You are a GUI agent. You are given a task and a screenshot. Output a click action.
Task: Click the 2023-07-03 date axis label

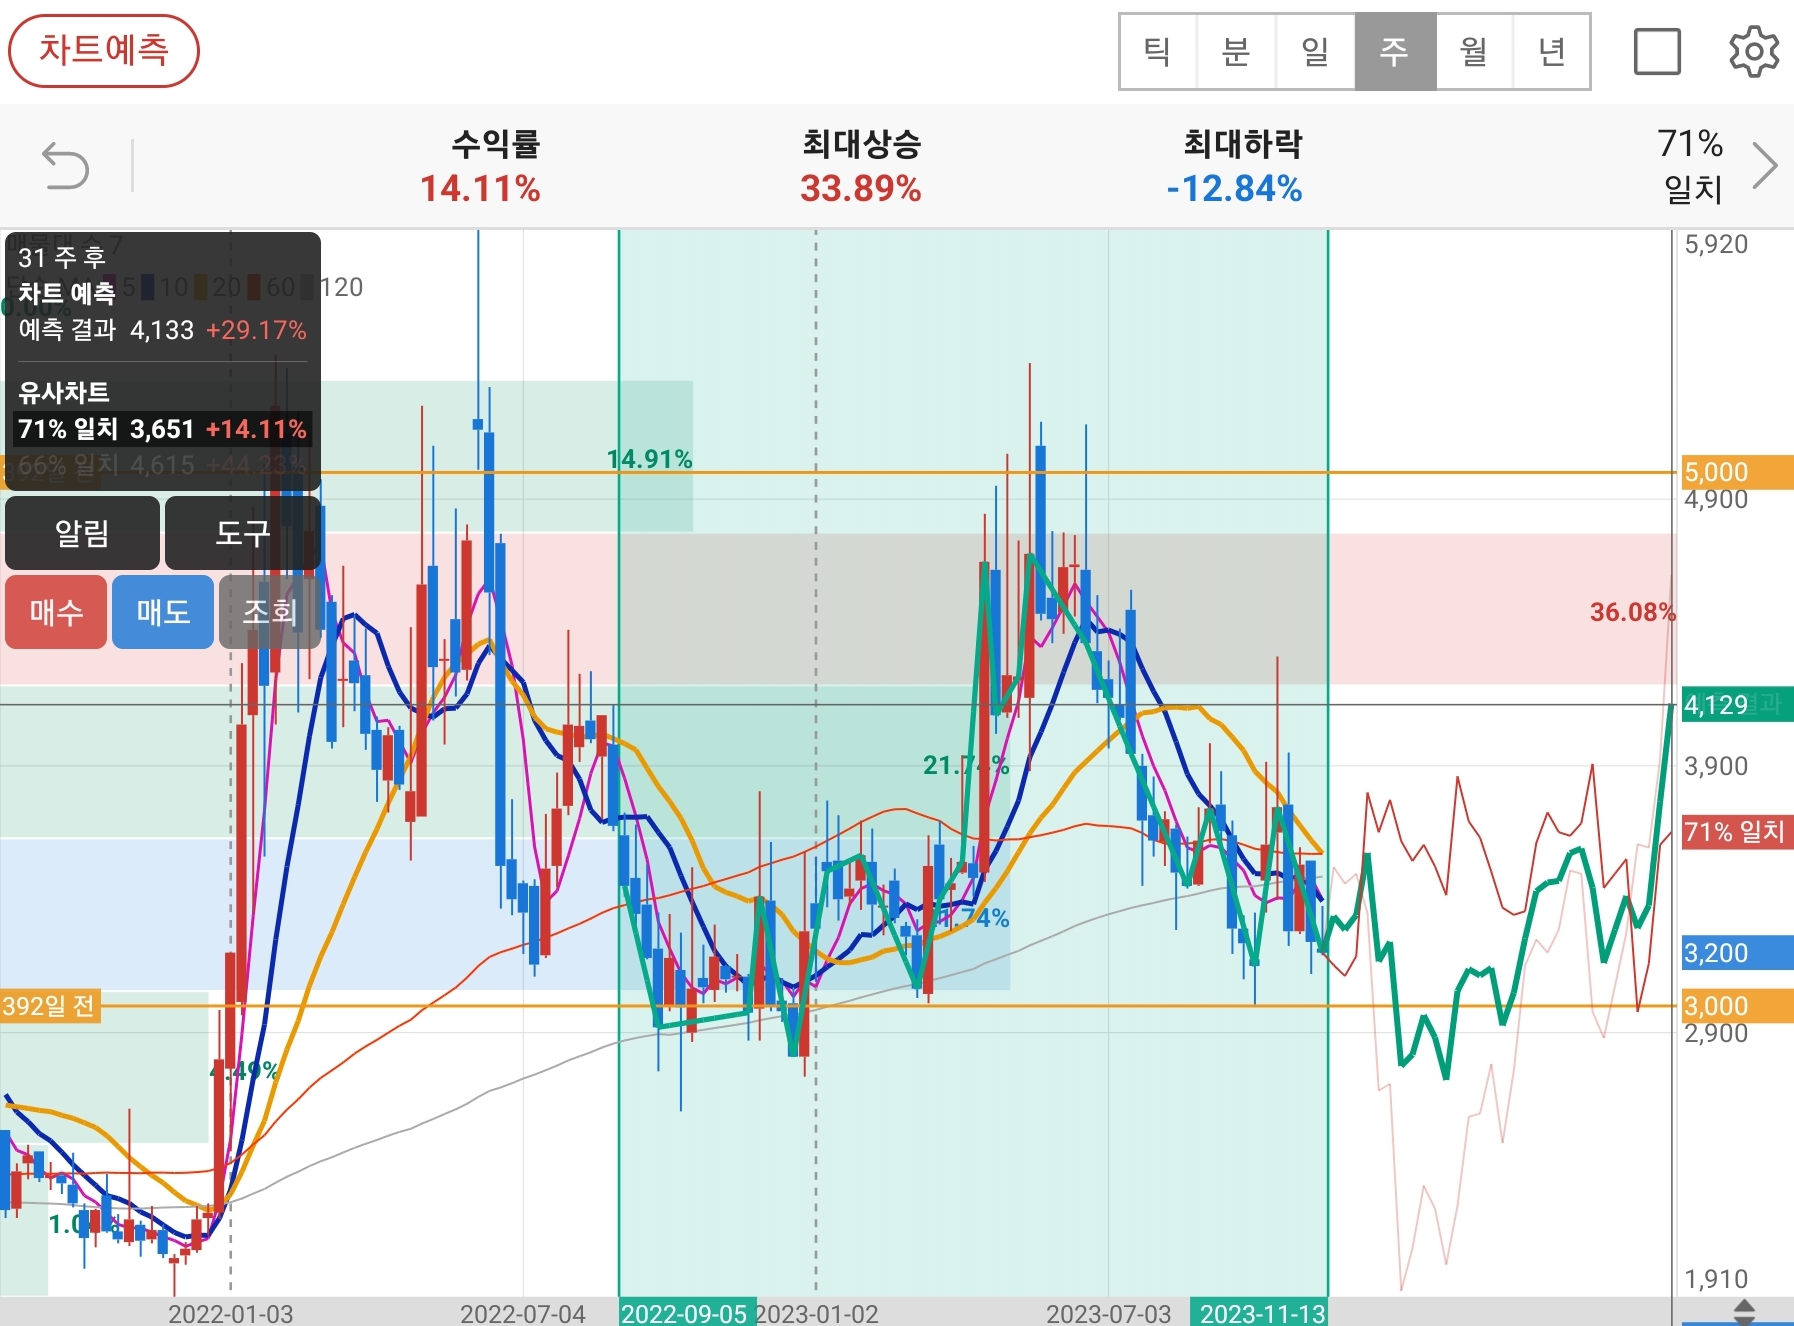1108,1313
